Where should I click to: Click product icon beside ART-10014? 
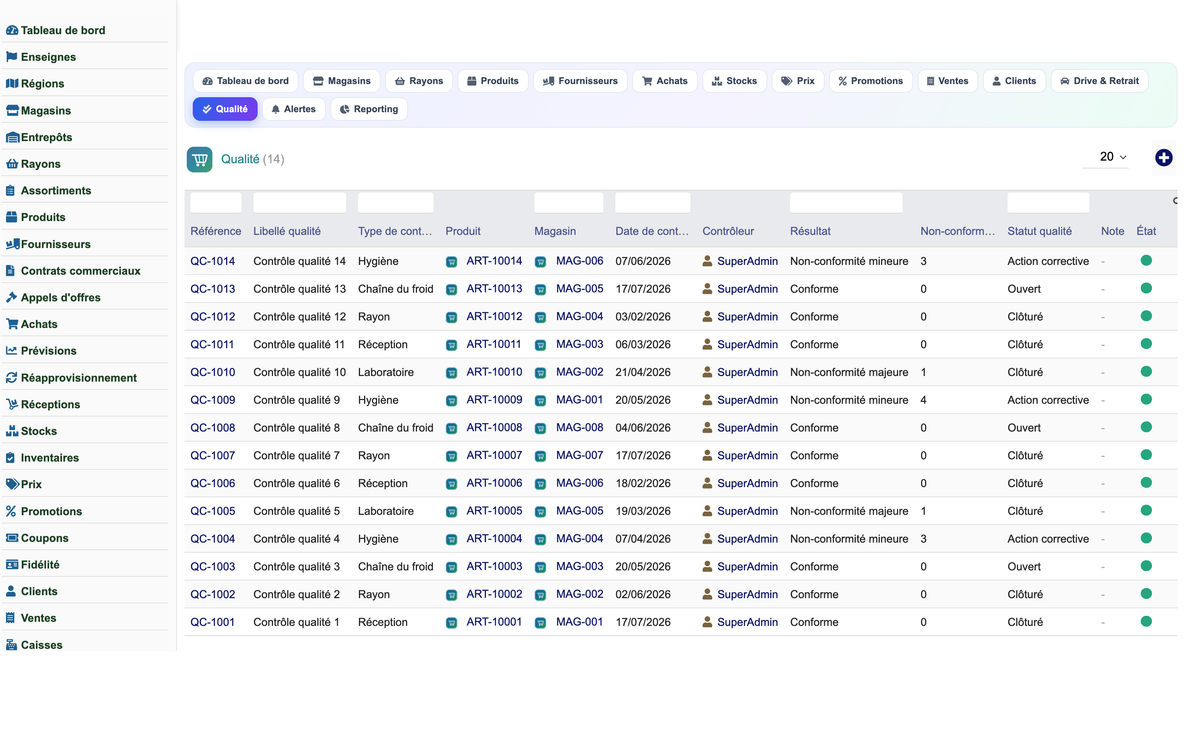click(x=452, y=262)
